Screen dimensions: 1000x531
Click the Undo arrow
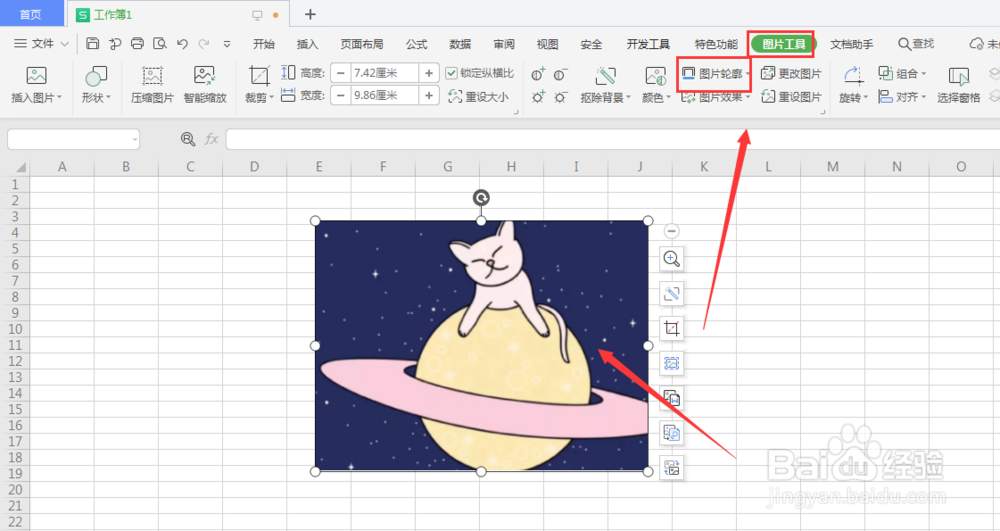pos(182,43)
